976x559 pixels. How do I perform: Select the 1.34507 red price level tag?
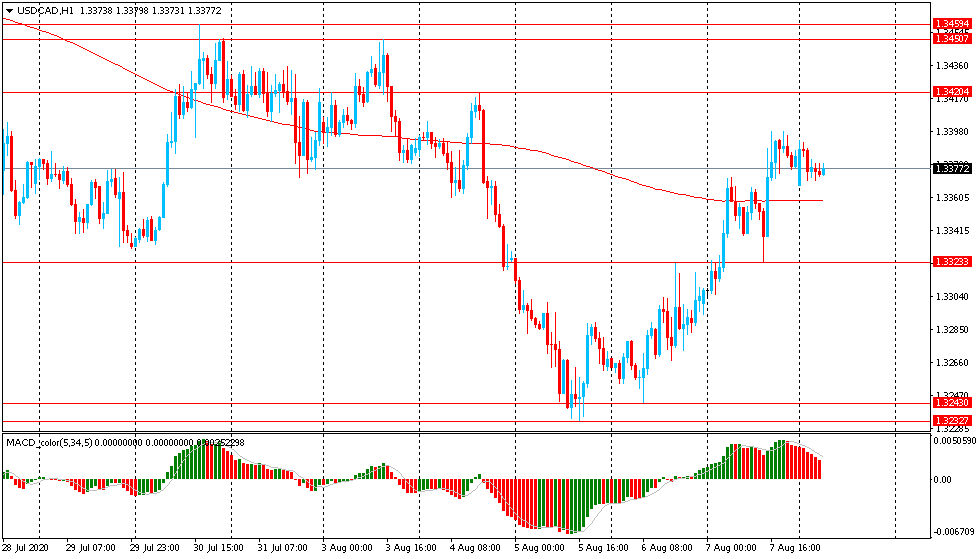pyautogui.click(x=951, y=38)
